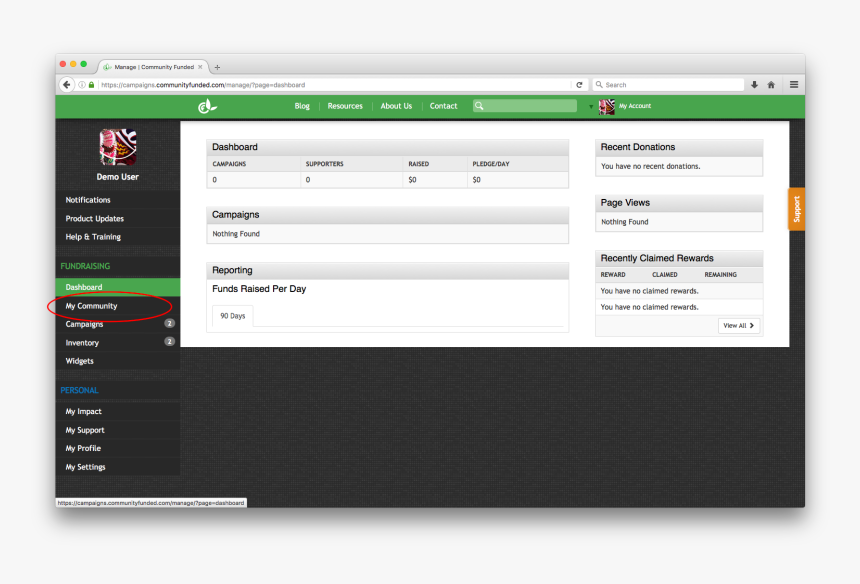Screen dimensions: 860x584
Task: Close the Manage Community Funded tab
Action: point(200,67)
